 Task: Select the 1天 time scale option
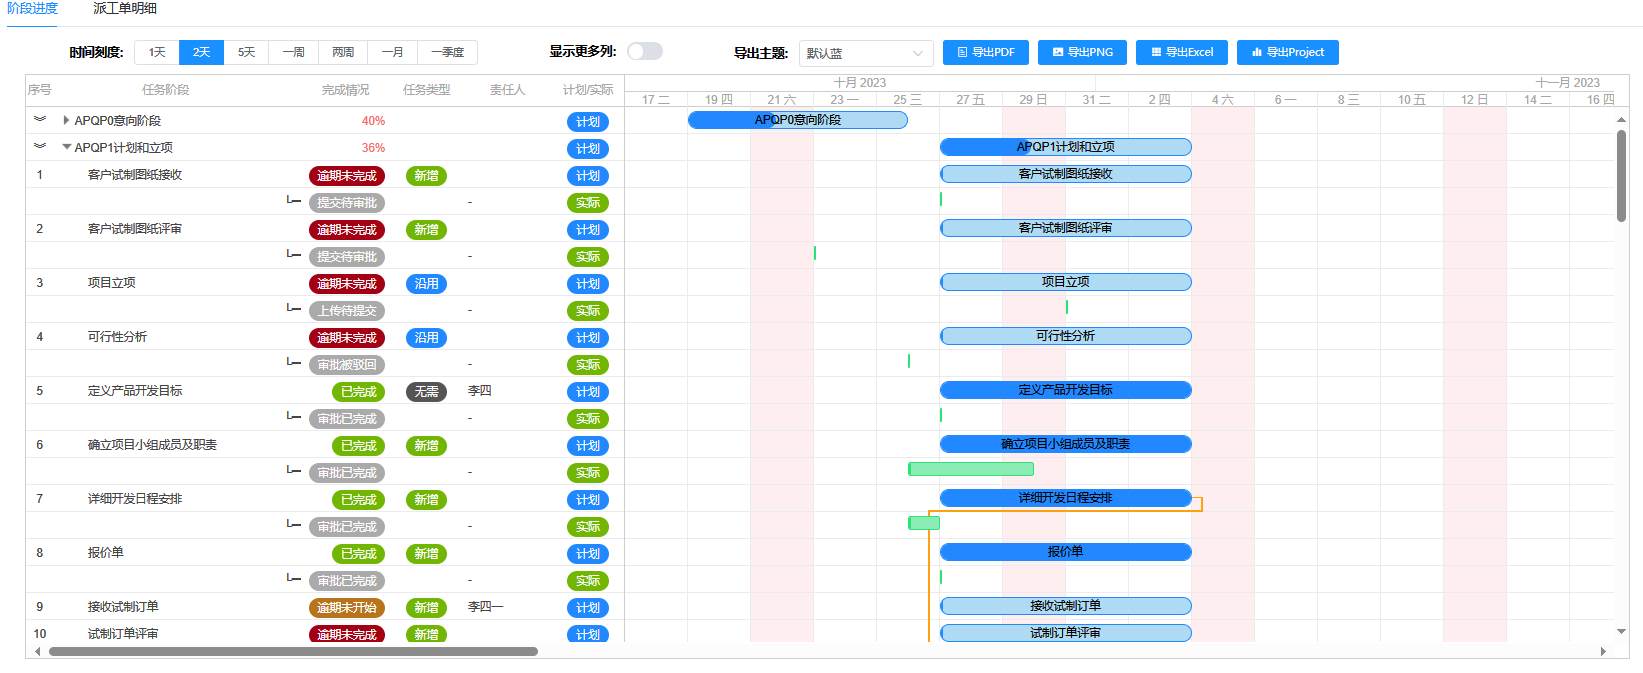pos(157,52)
